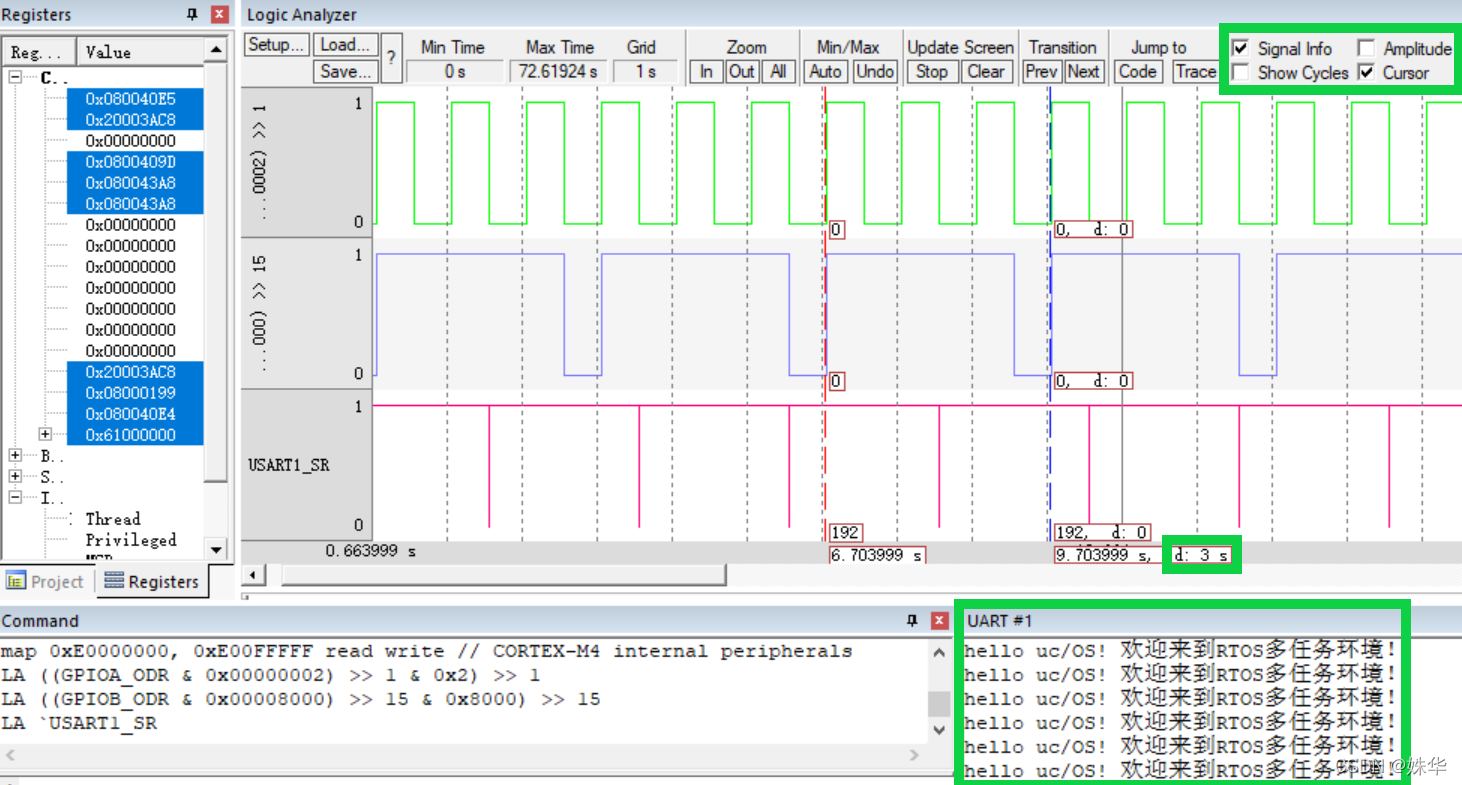This screenshot has height=785, width=1462.
Task: Click the Command window horizontal scroll-right arrow
Action: 913,754
